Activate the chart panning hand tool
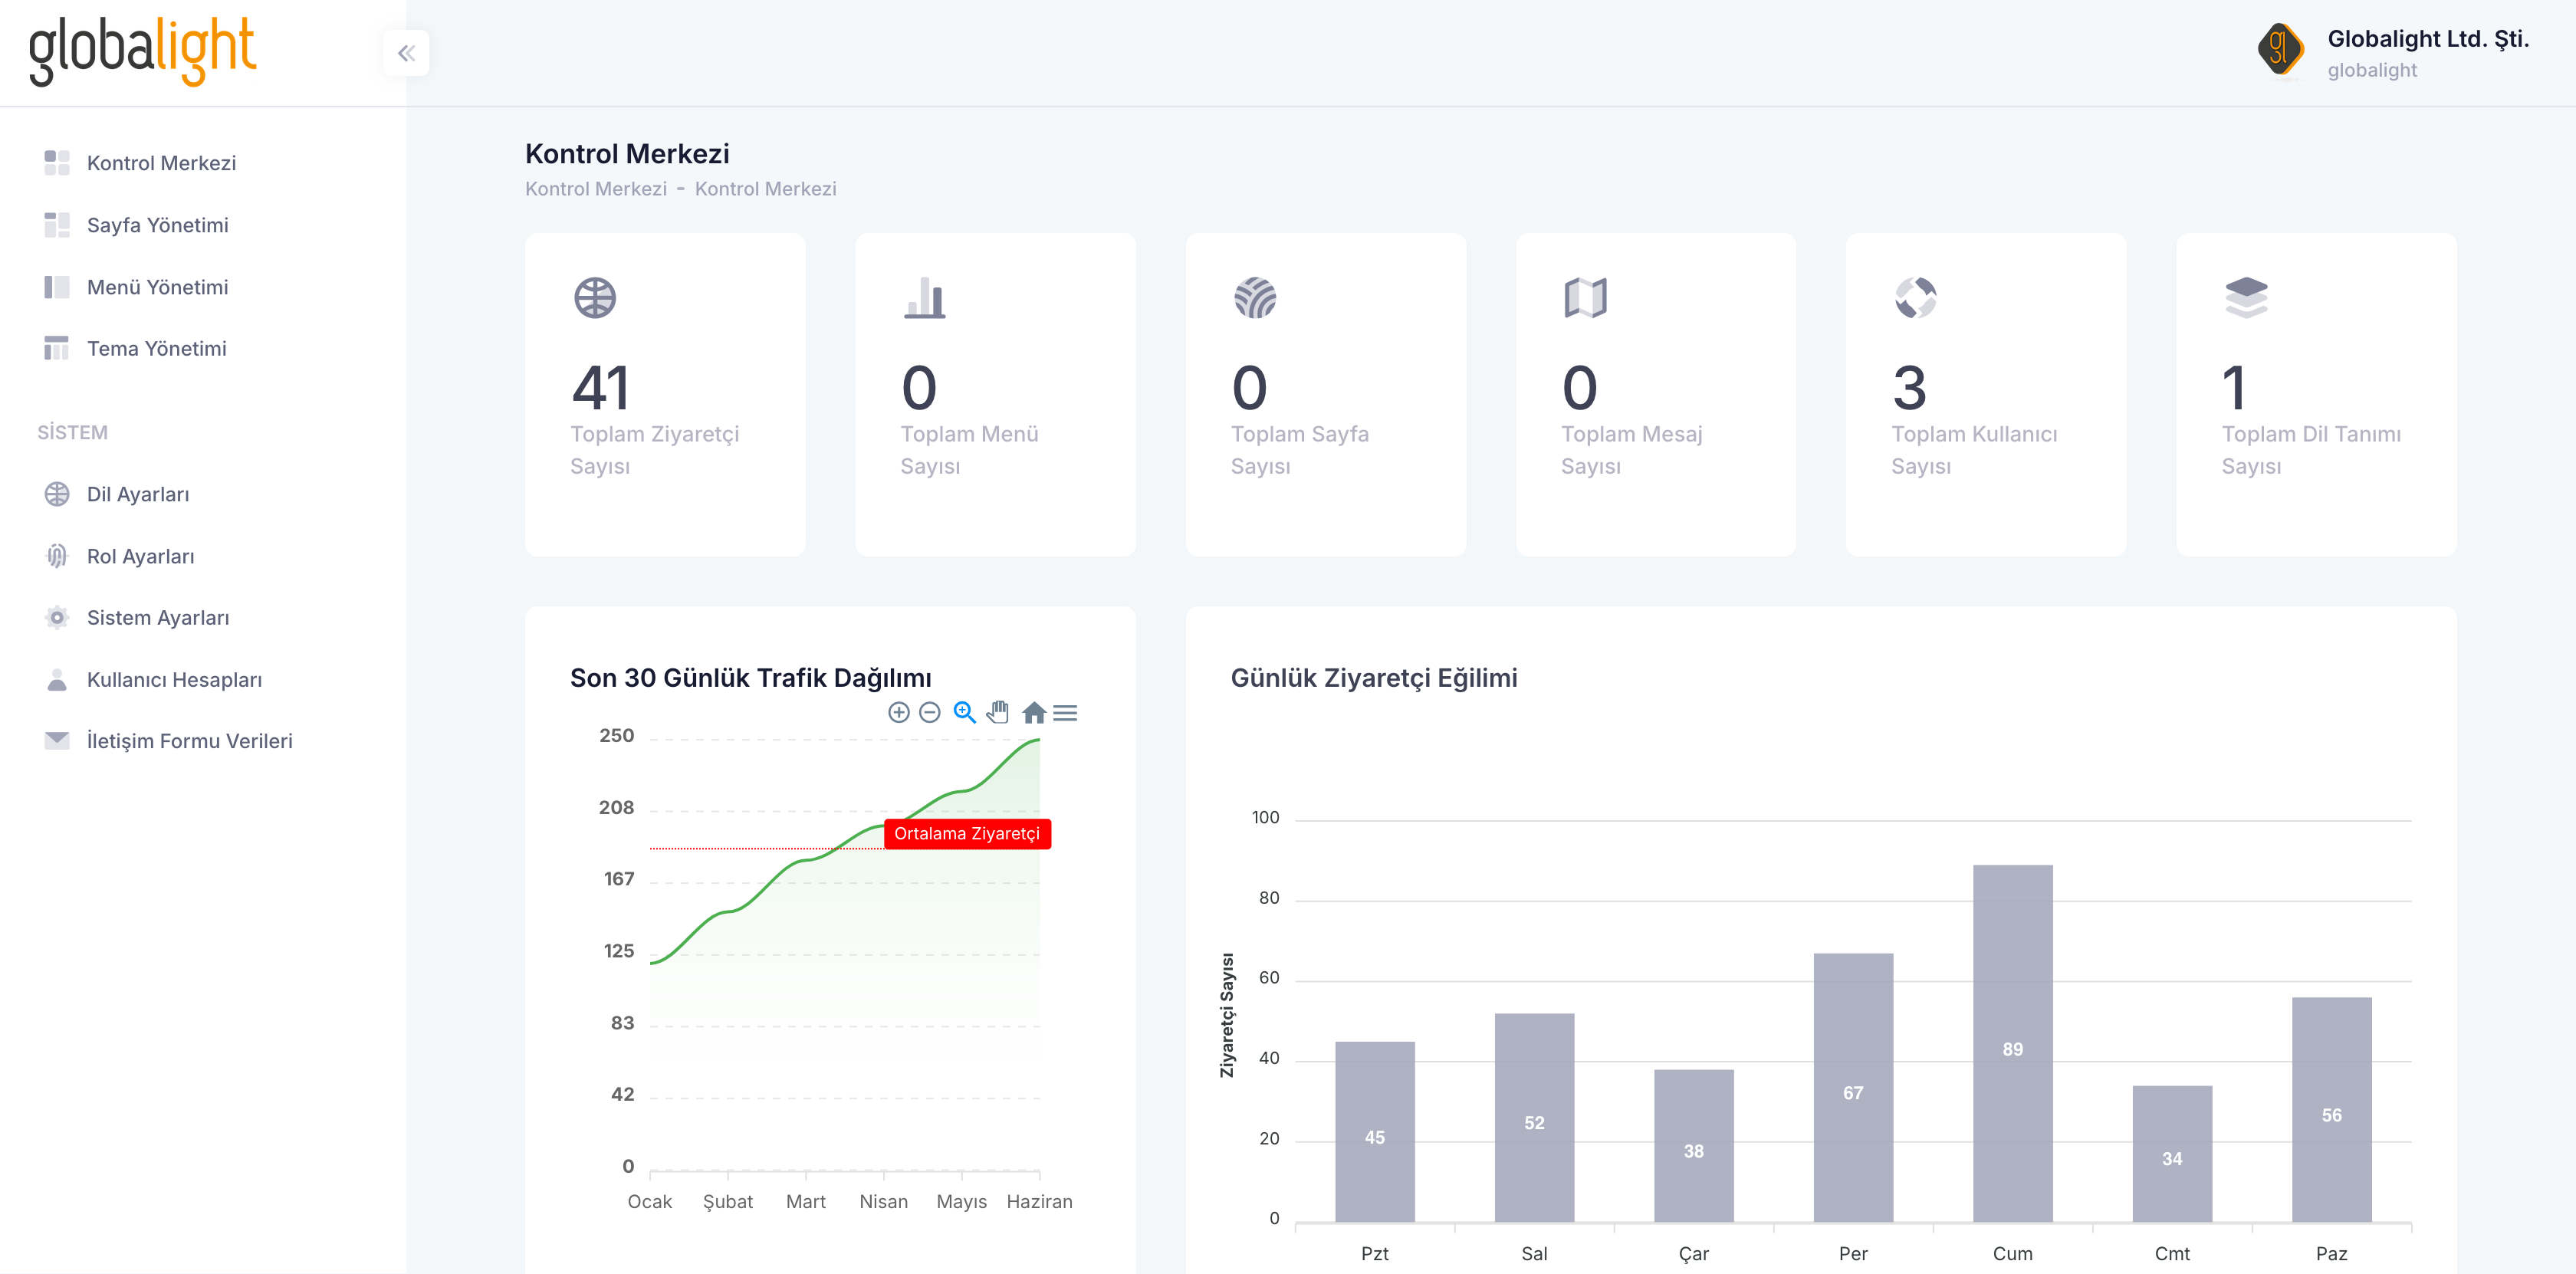2576x1274 pixels. pyautogui.click(x=997, y=712)
